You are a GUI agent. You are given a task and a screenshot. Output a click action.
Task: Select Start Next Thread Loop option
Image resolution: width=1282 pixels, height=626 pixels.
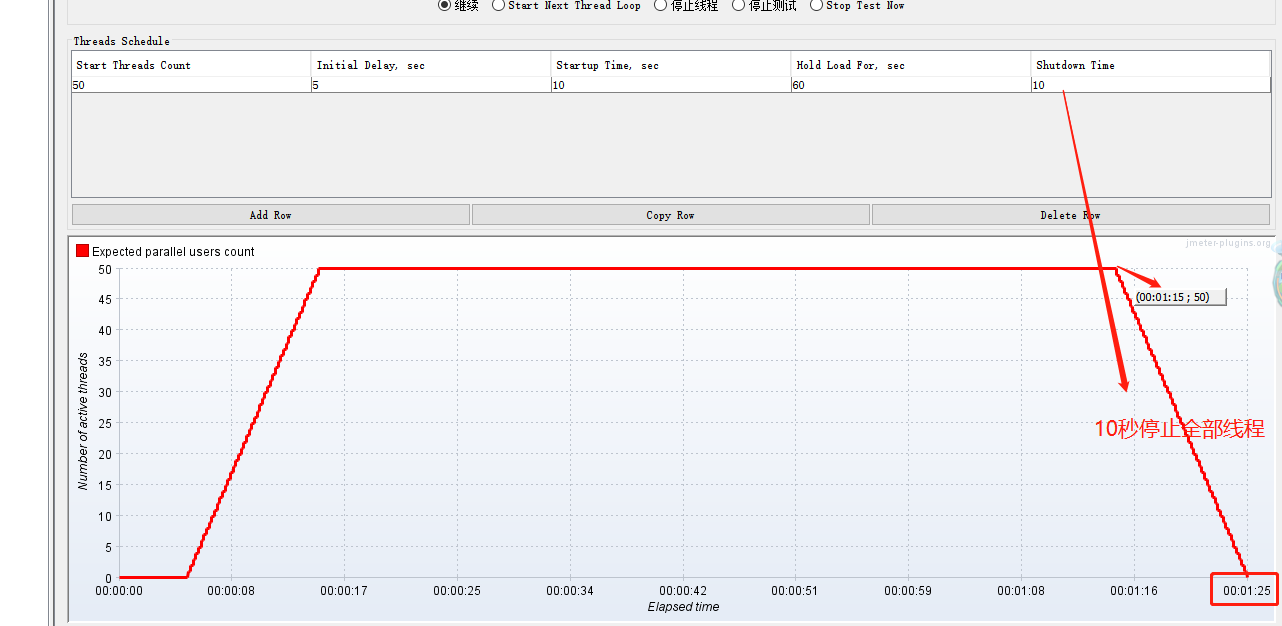(x=566, y=5)
